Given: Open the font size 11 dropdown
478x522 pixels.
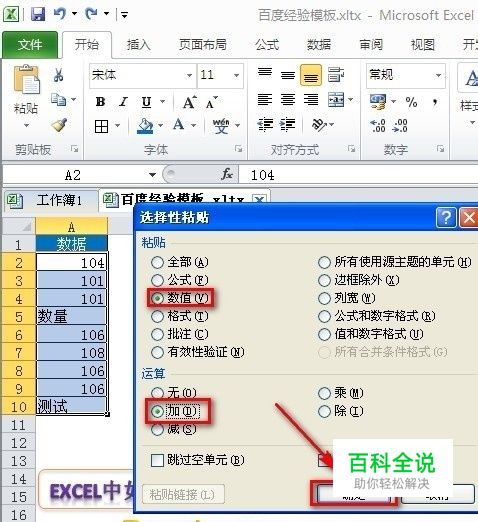Looking at the screenshot, I should point(236,75).
